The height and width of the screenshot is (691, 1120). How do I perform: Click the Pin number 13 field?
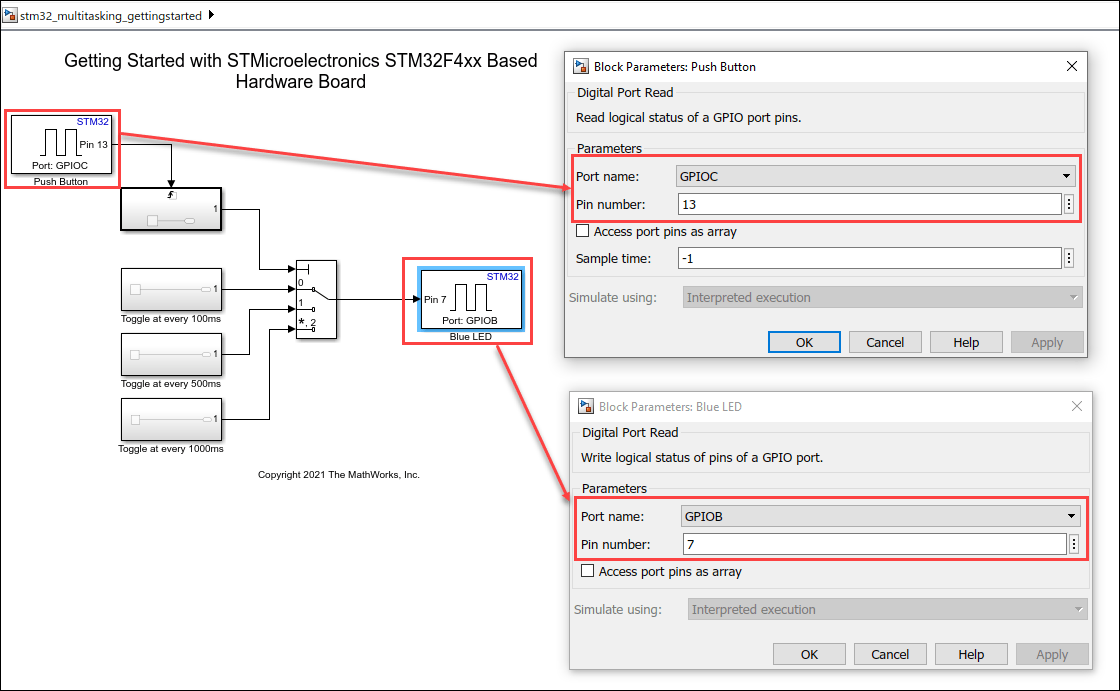(868, 205)
